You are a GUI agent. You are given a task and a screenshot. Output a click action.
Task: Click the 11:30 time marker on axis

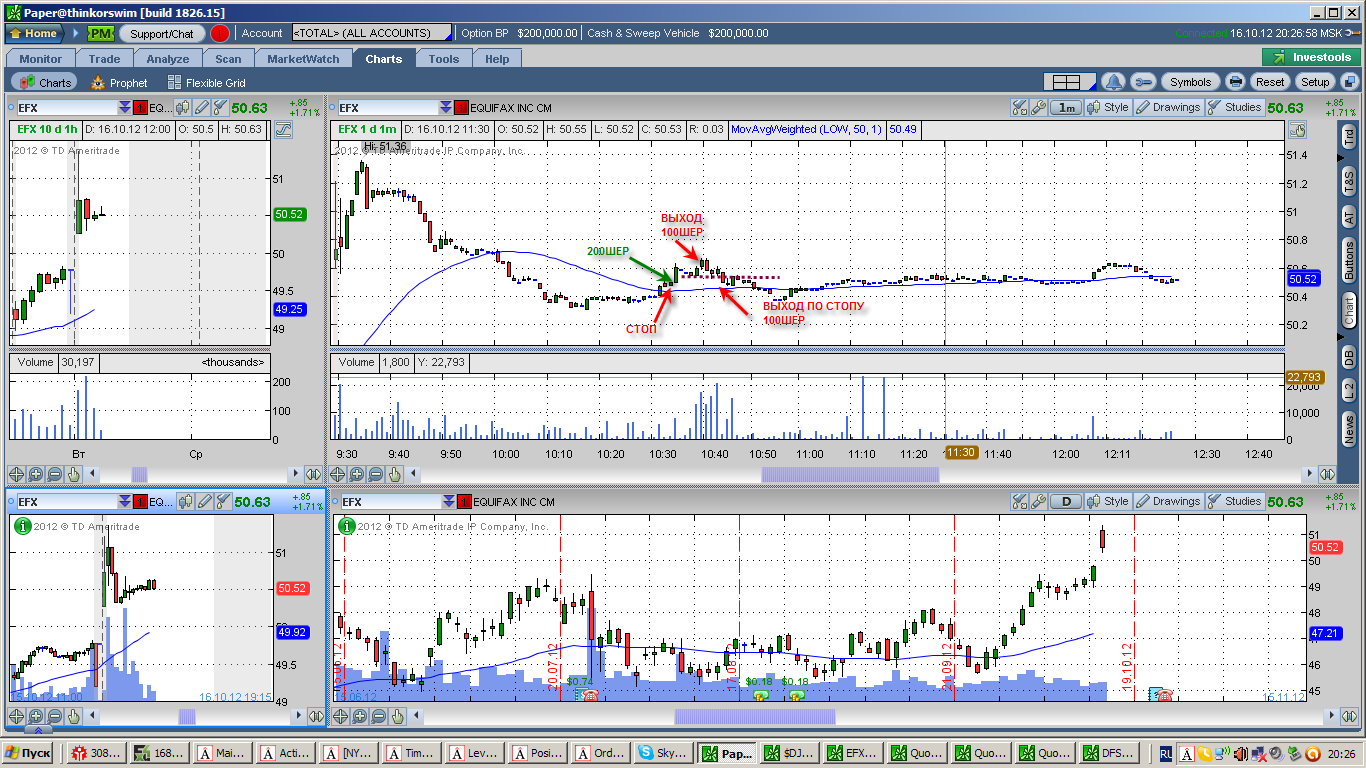960,453
